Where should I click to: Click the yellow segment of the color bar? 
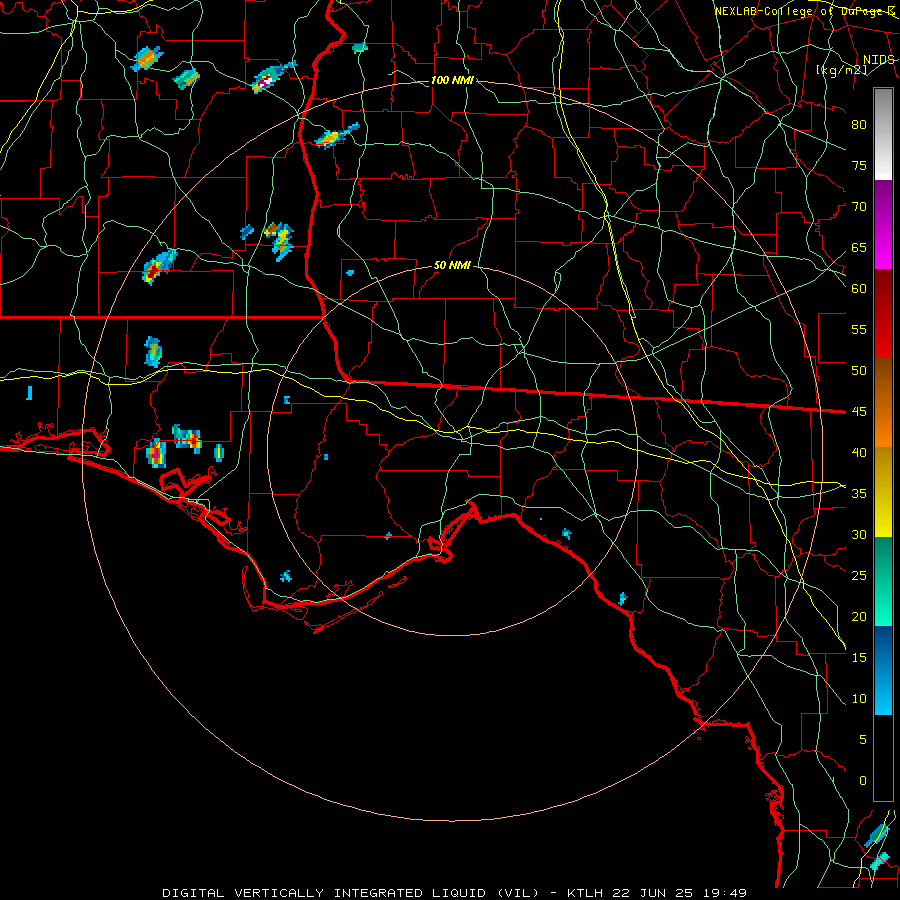(x=883, y=492)
